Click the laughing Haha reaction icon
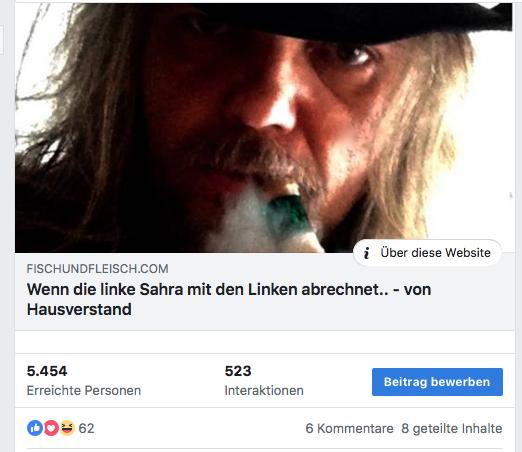 [67, 428]
